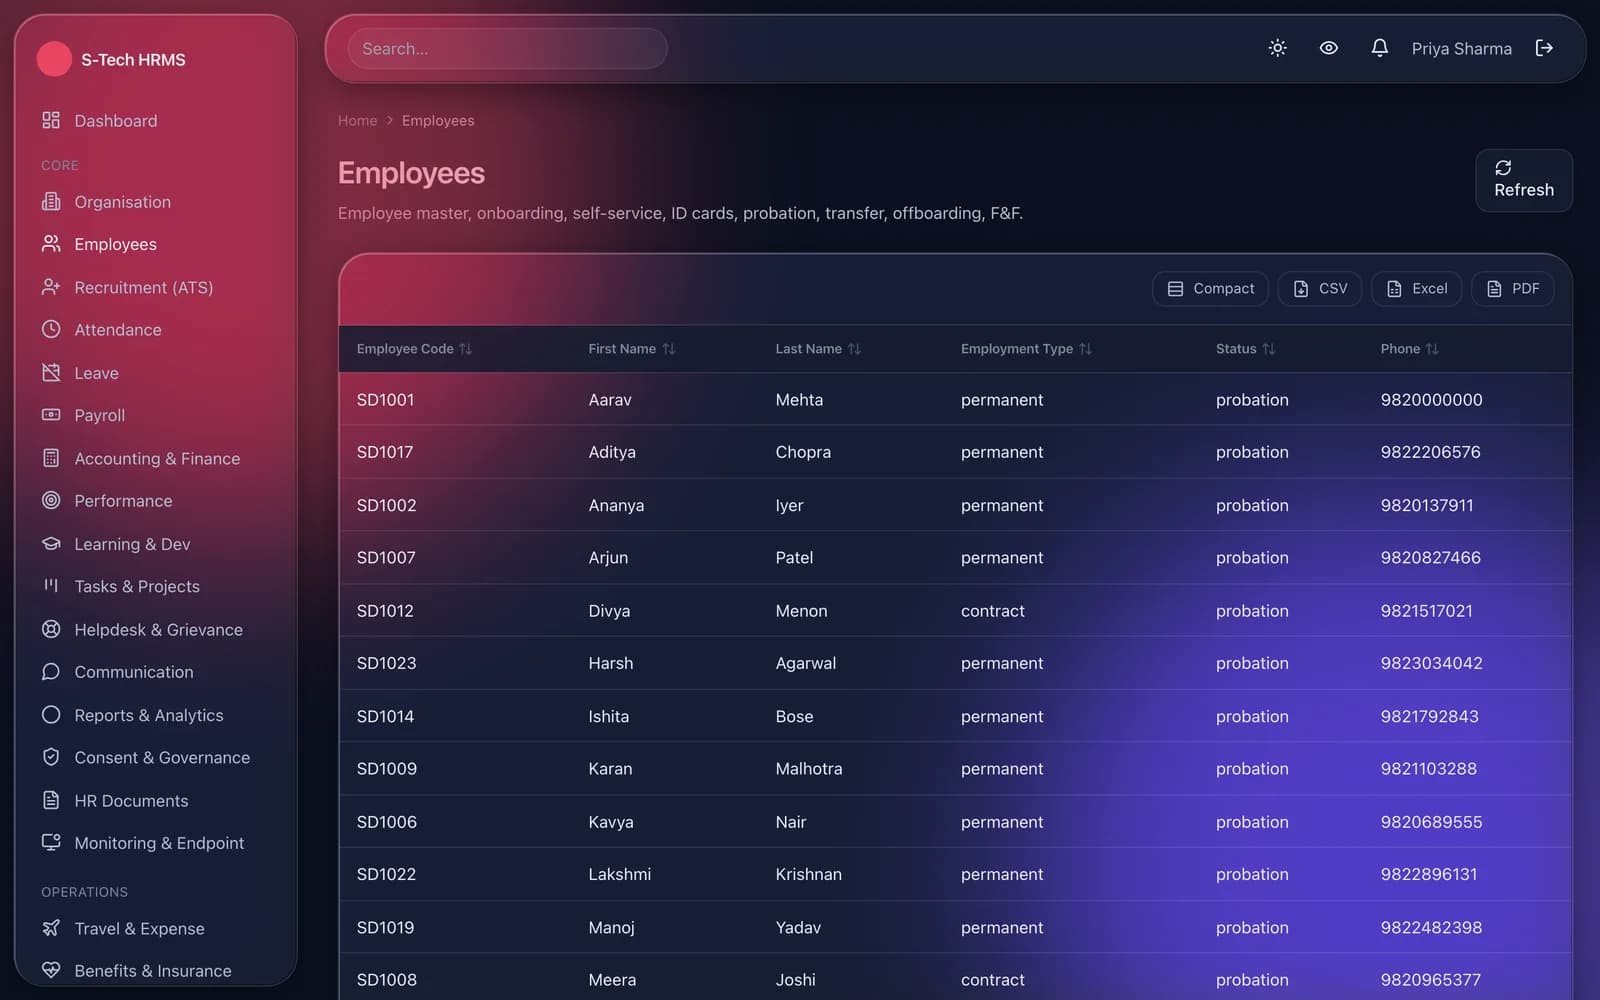The image size is (1600, 1000).
Task: Toggle the light/dark theme sun icon
Action: (1277, 48)
